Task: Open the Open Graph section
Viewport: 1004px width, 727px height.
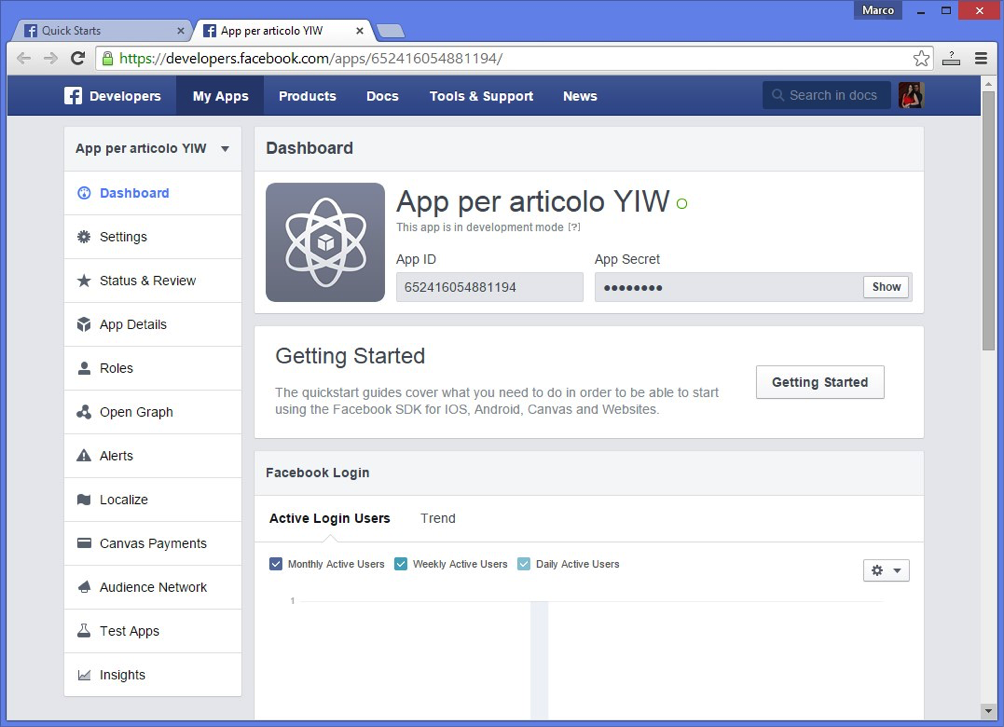Action: pyautogui.click(x=152, y=412)
